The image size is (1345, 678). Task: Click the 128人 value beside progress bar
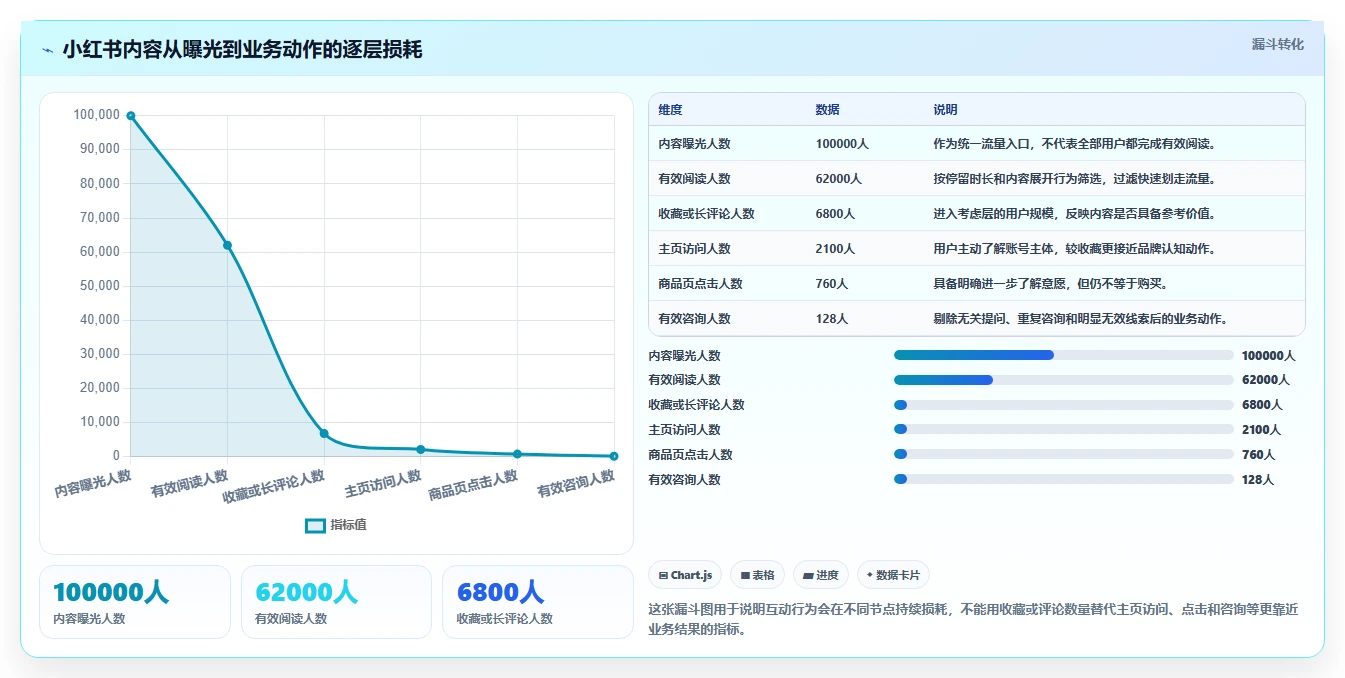tap(1258, 480)
